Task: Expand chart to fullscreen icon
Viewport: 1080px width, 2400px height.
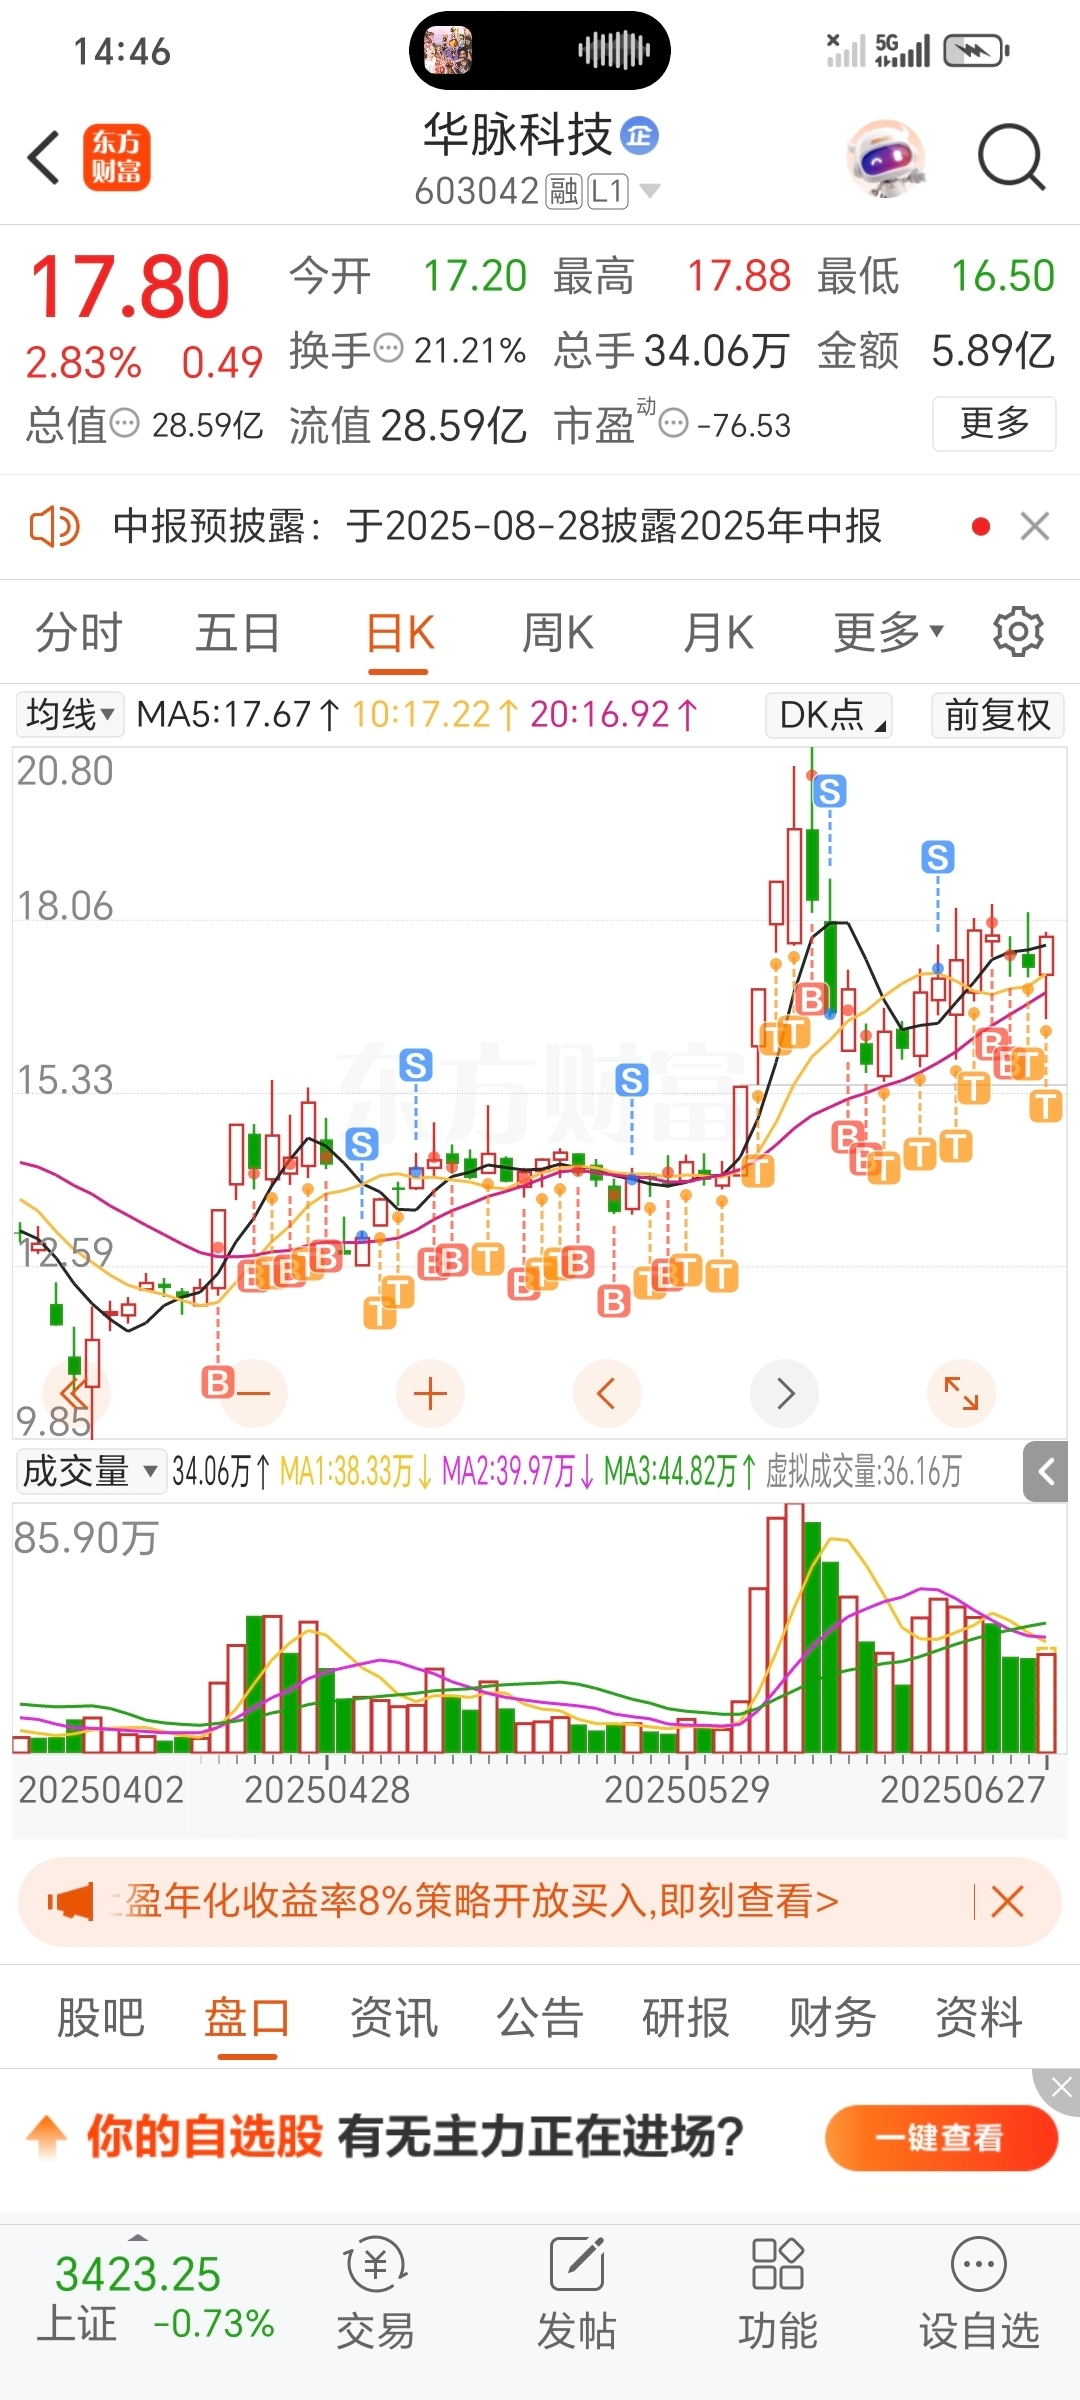Action: [961, 1394]
